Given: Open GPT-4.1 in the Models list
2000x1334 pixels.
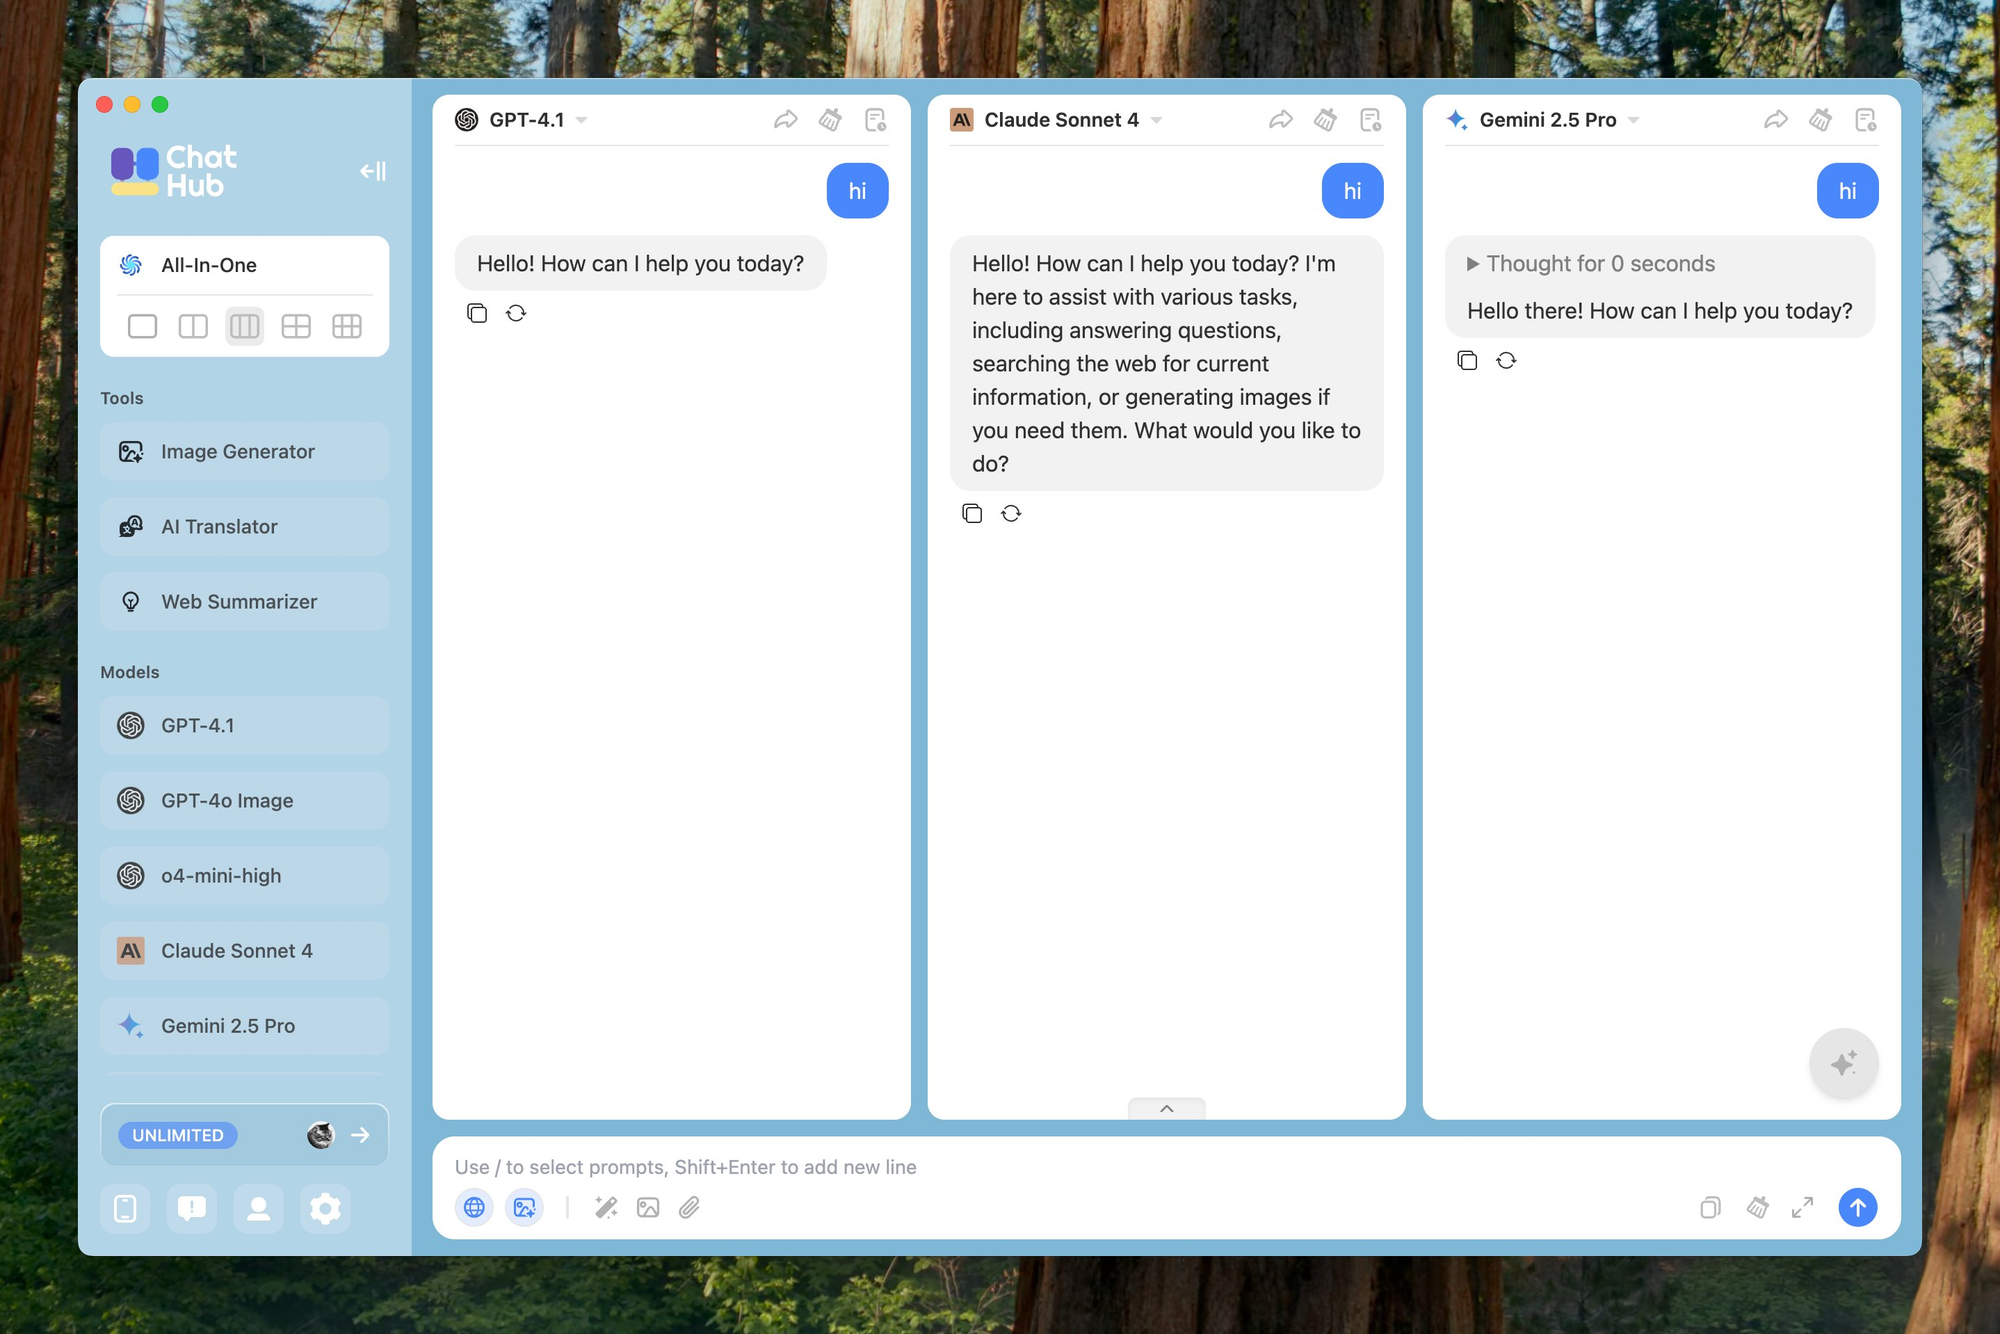Looking at the screenshot, I should (x=244, y=725).
